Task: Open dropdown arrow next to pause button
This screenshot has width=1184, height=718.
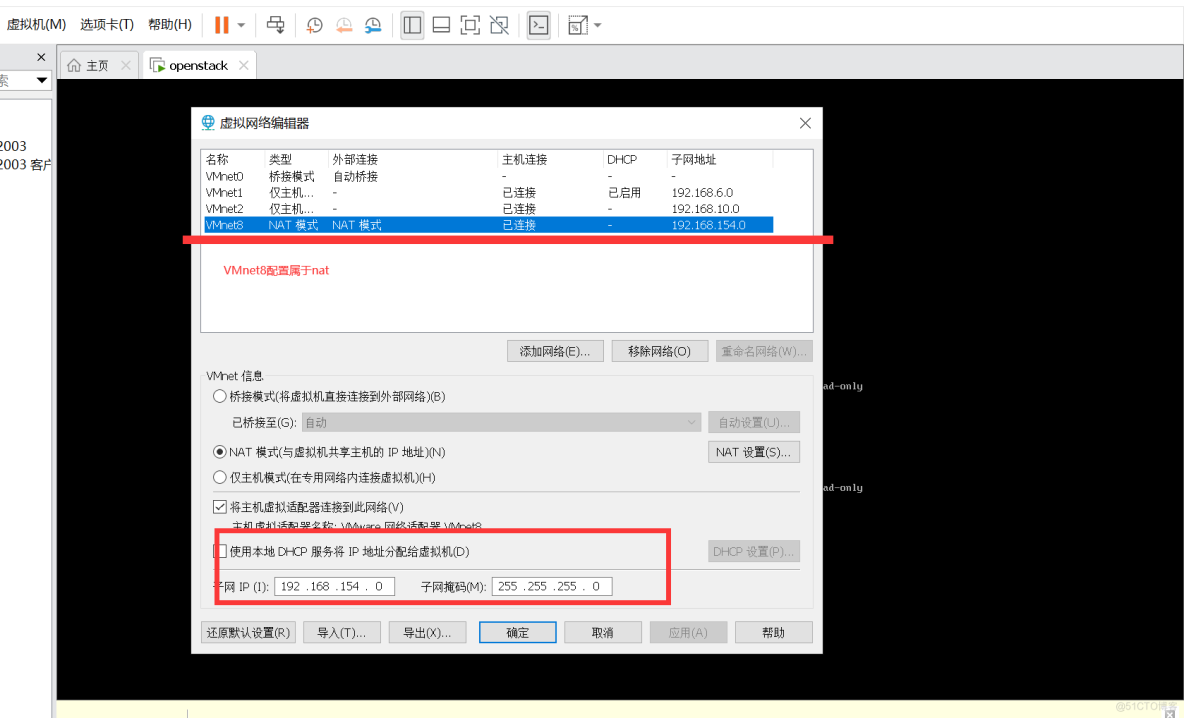Action: 242,26
